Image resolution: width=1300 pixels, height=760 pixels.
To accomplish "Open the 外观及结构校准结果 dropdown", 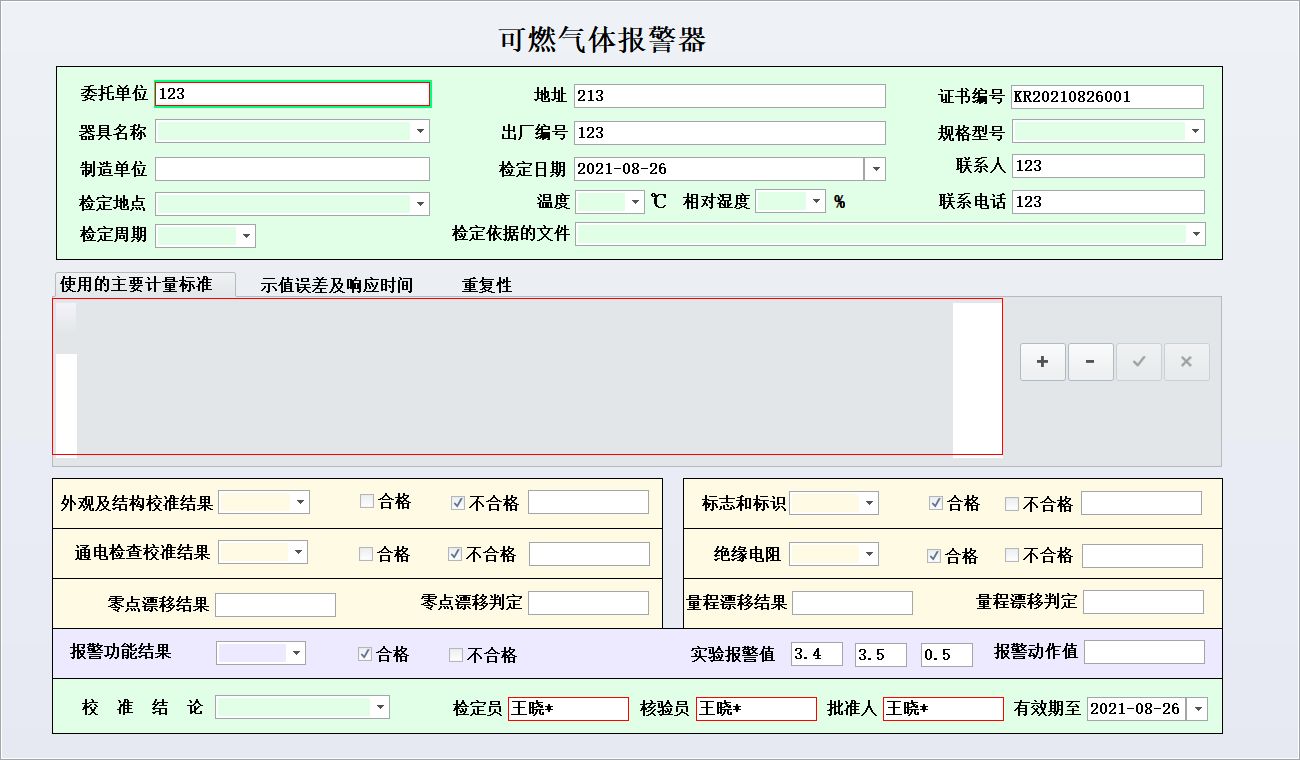I will coord(300,502).
